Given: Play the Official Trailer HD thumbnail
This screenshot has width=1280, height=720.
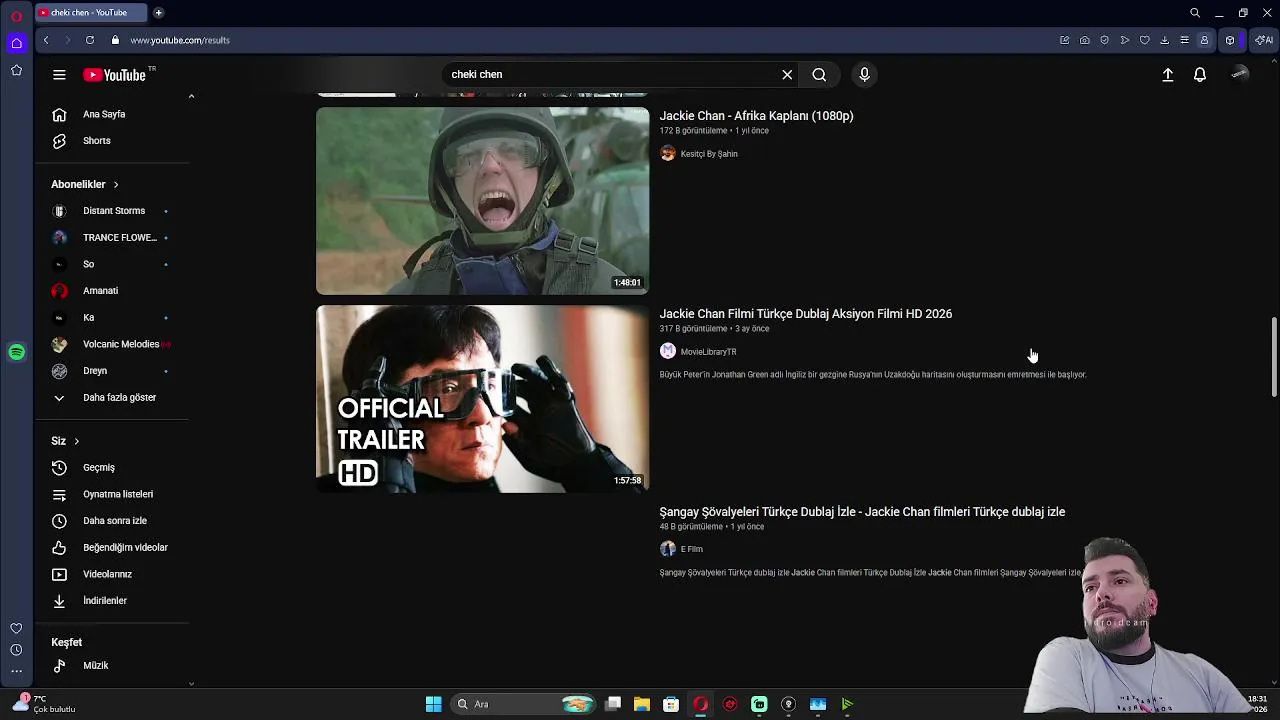Looking at the screenshot, I should point(483,399).
